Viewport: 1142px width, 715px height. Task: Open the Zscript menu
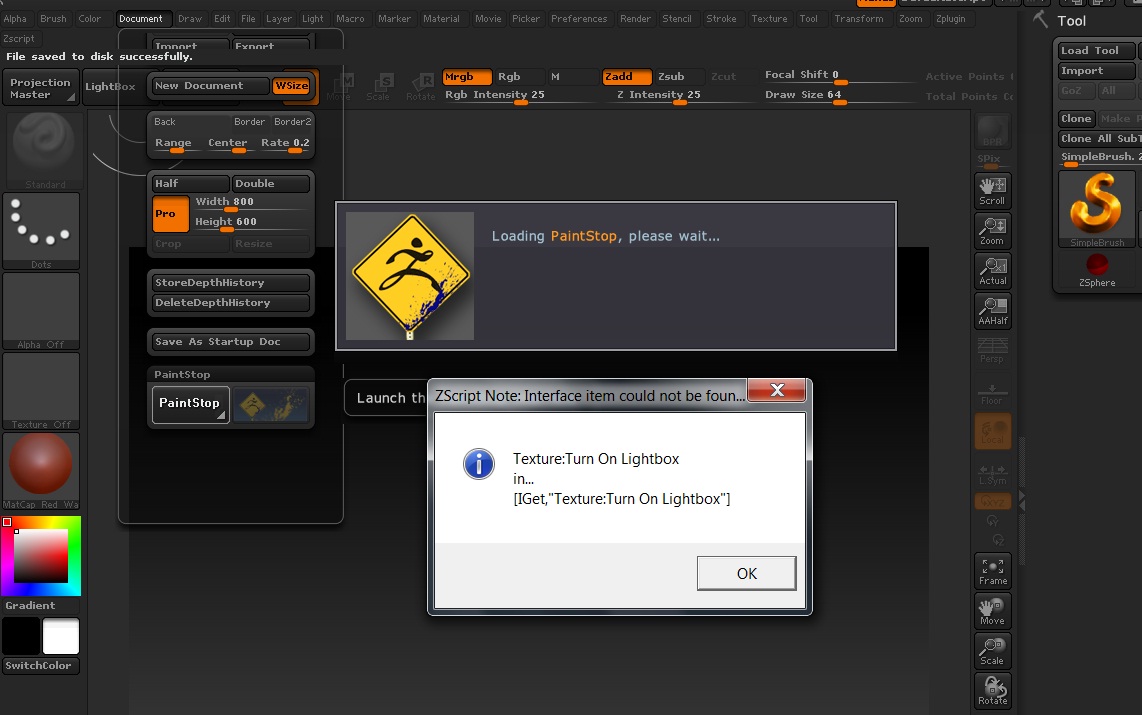[x=19, y=39]
